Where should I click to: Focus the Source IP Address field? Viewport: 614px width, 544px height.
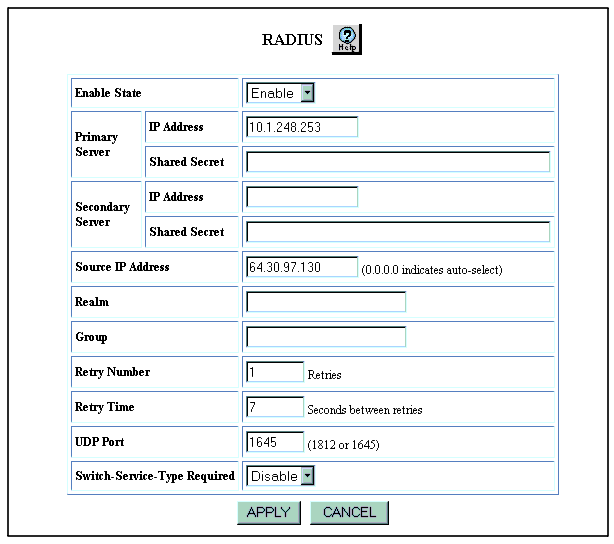302,267
